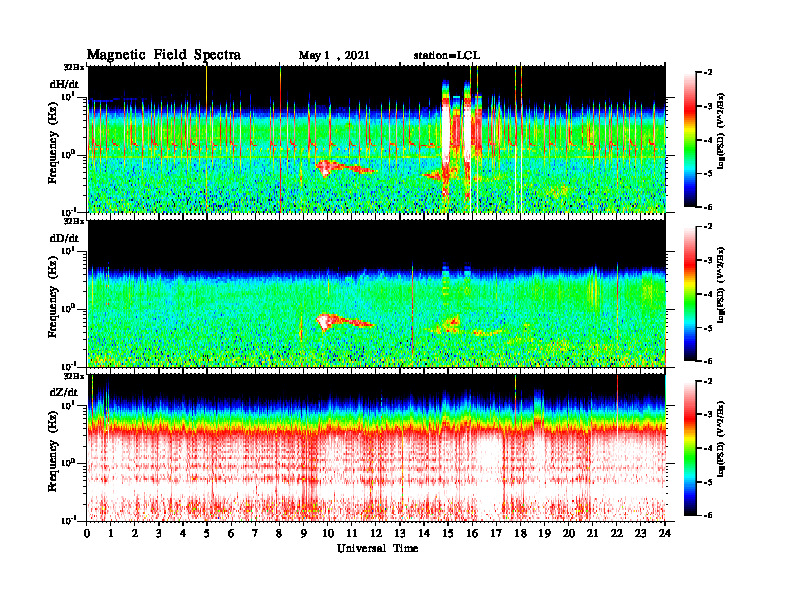The width and height of the screenshot is (792, 612).
Task: Click the 19 tick on the Universal Time axis
Action: (x=544, y=533)
